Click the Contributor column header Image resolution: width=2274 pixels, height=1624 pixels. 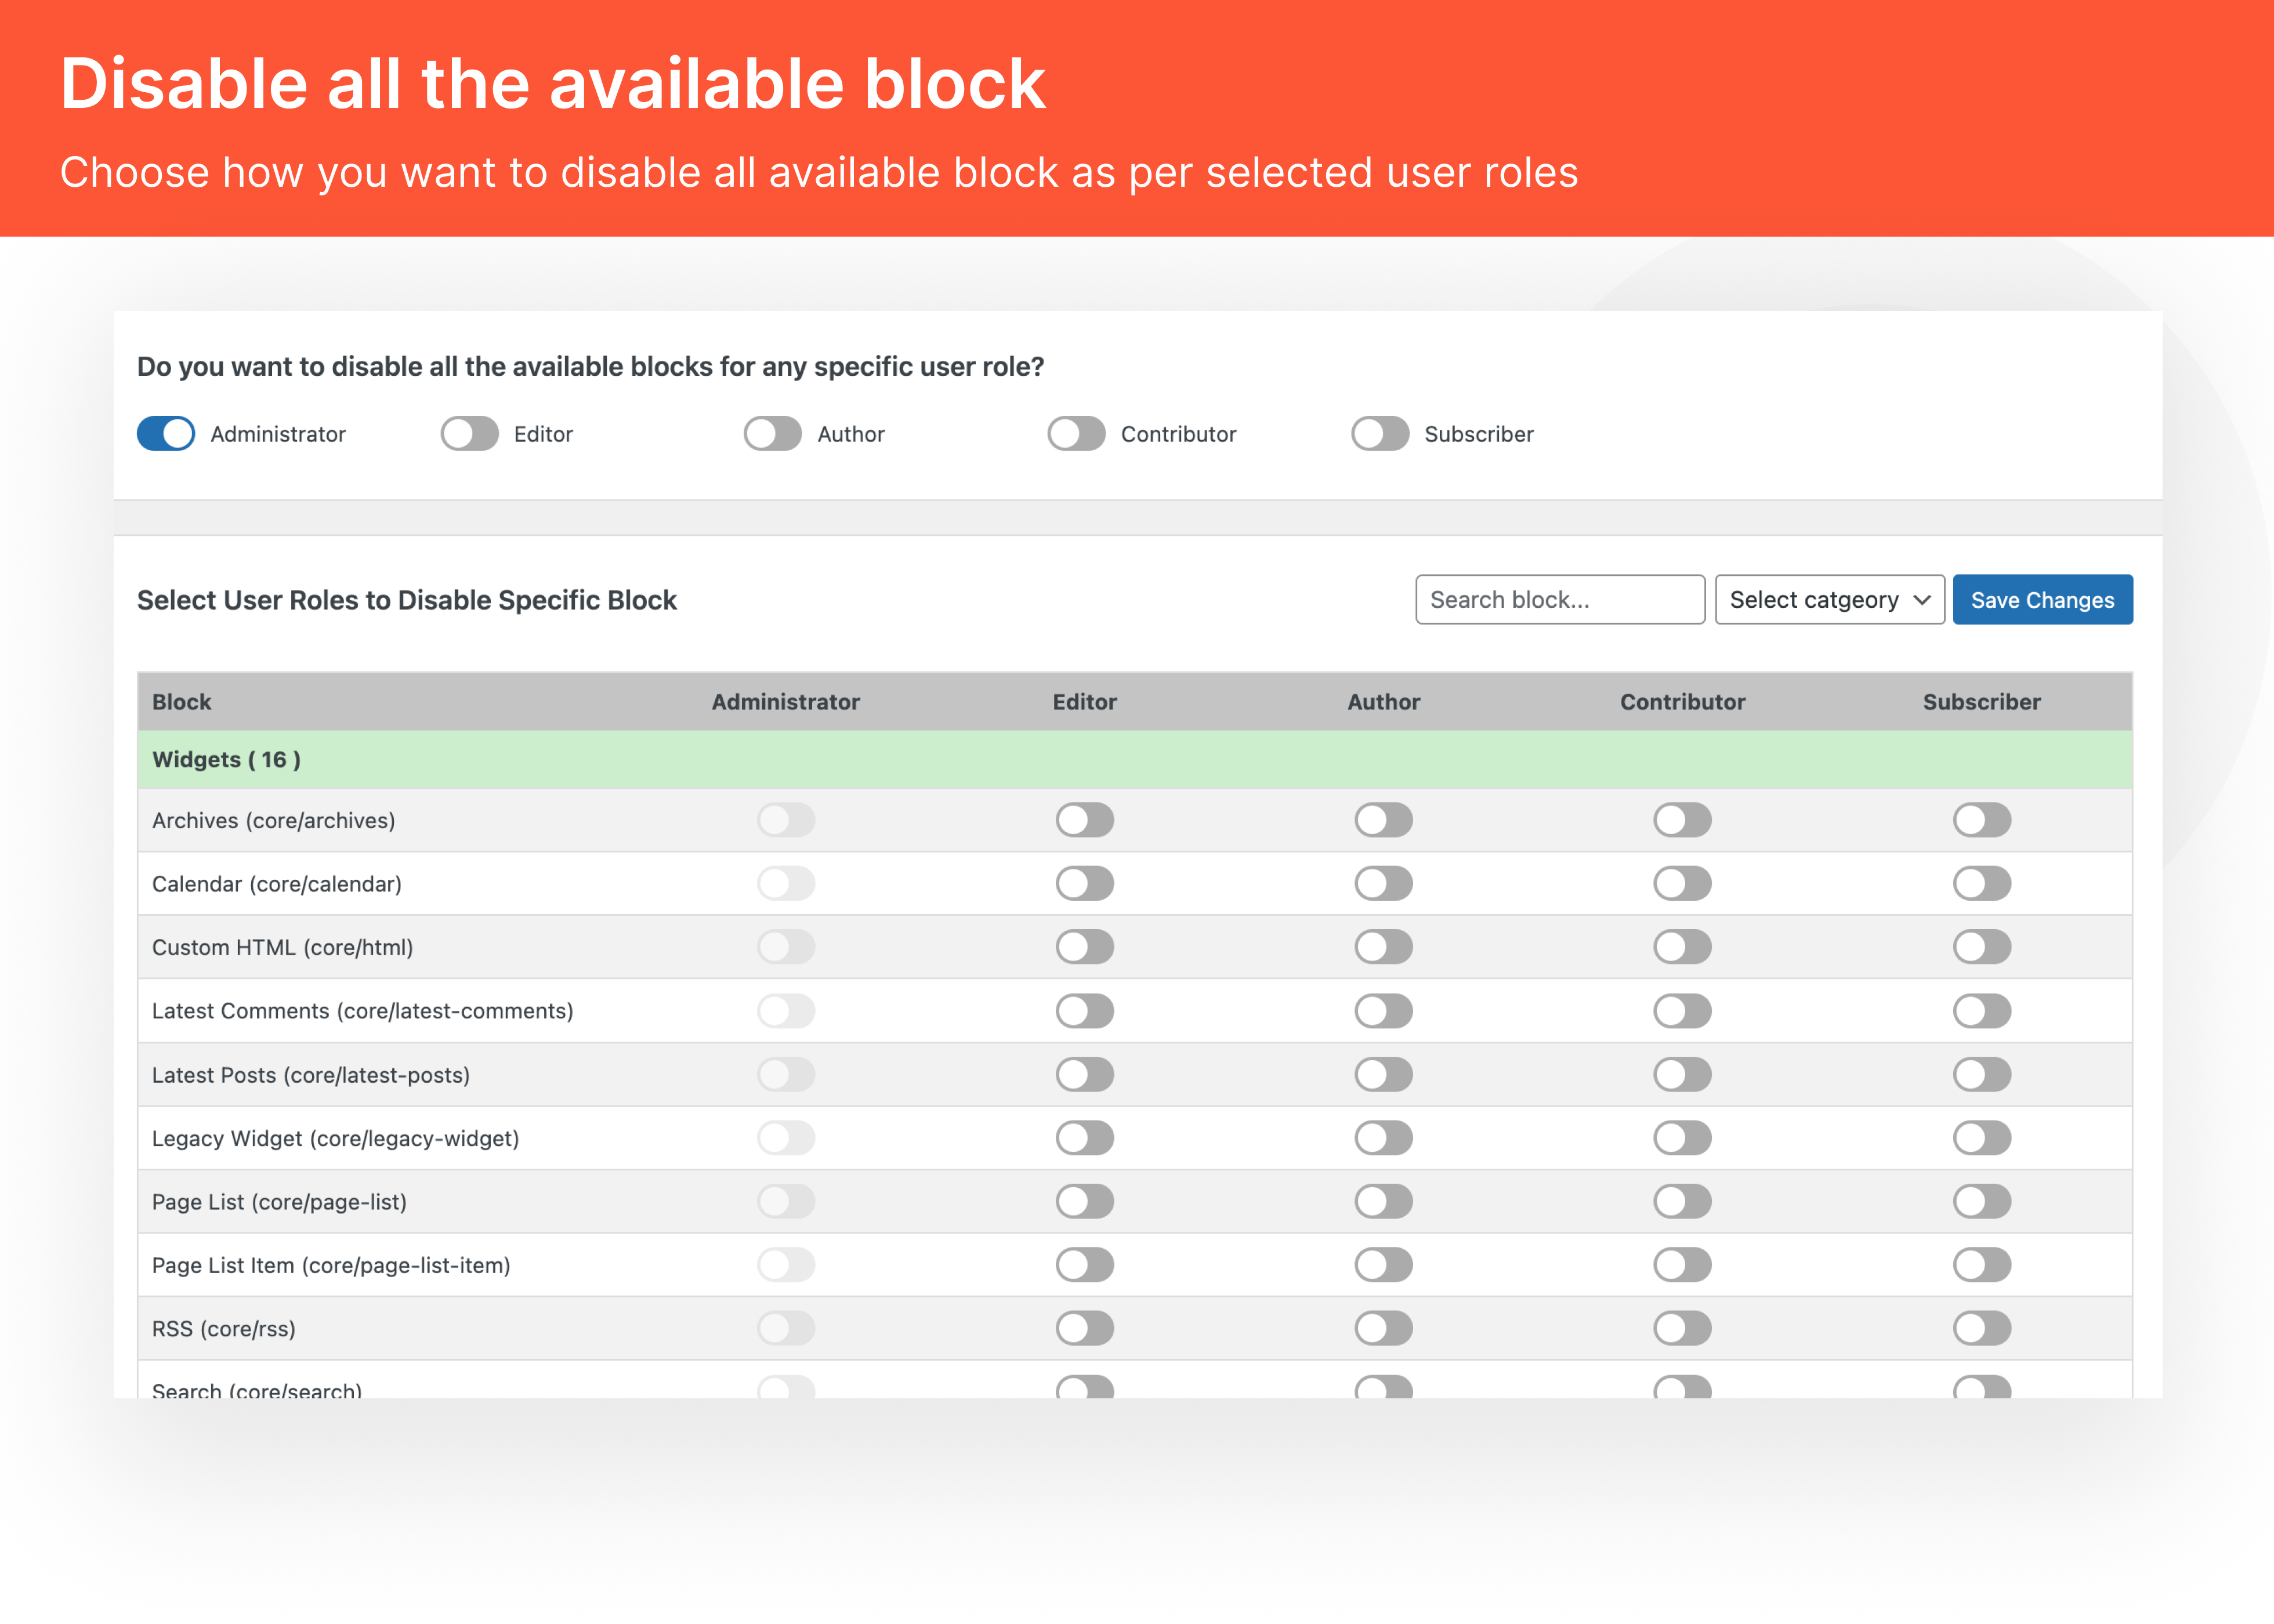coord(1683,702)
